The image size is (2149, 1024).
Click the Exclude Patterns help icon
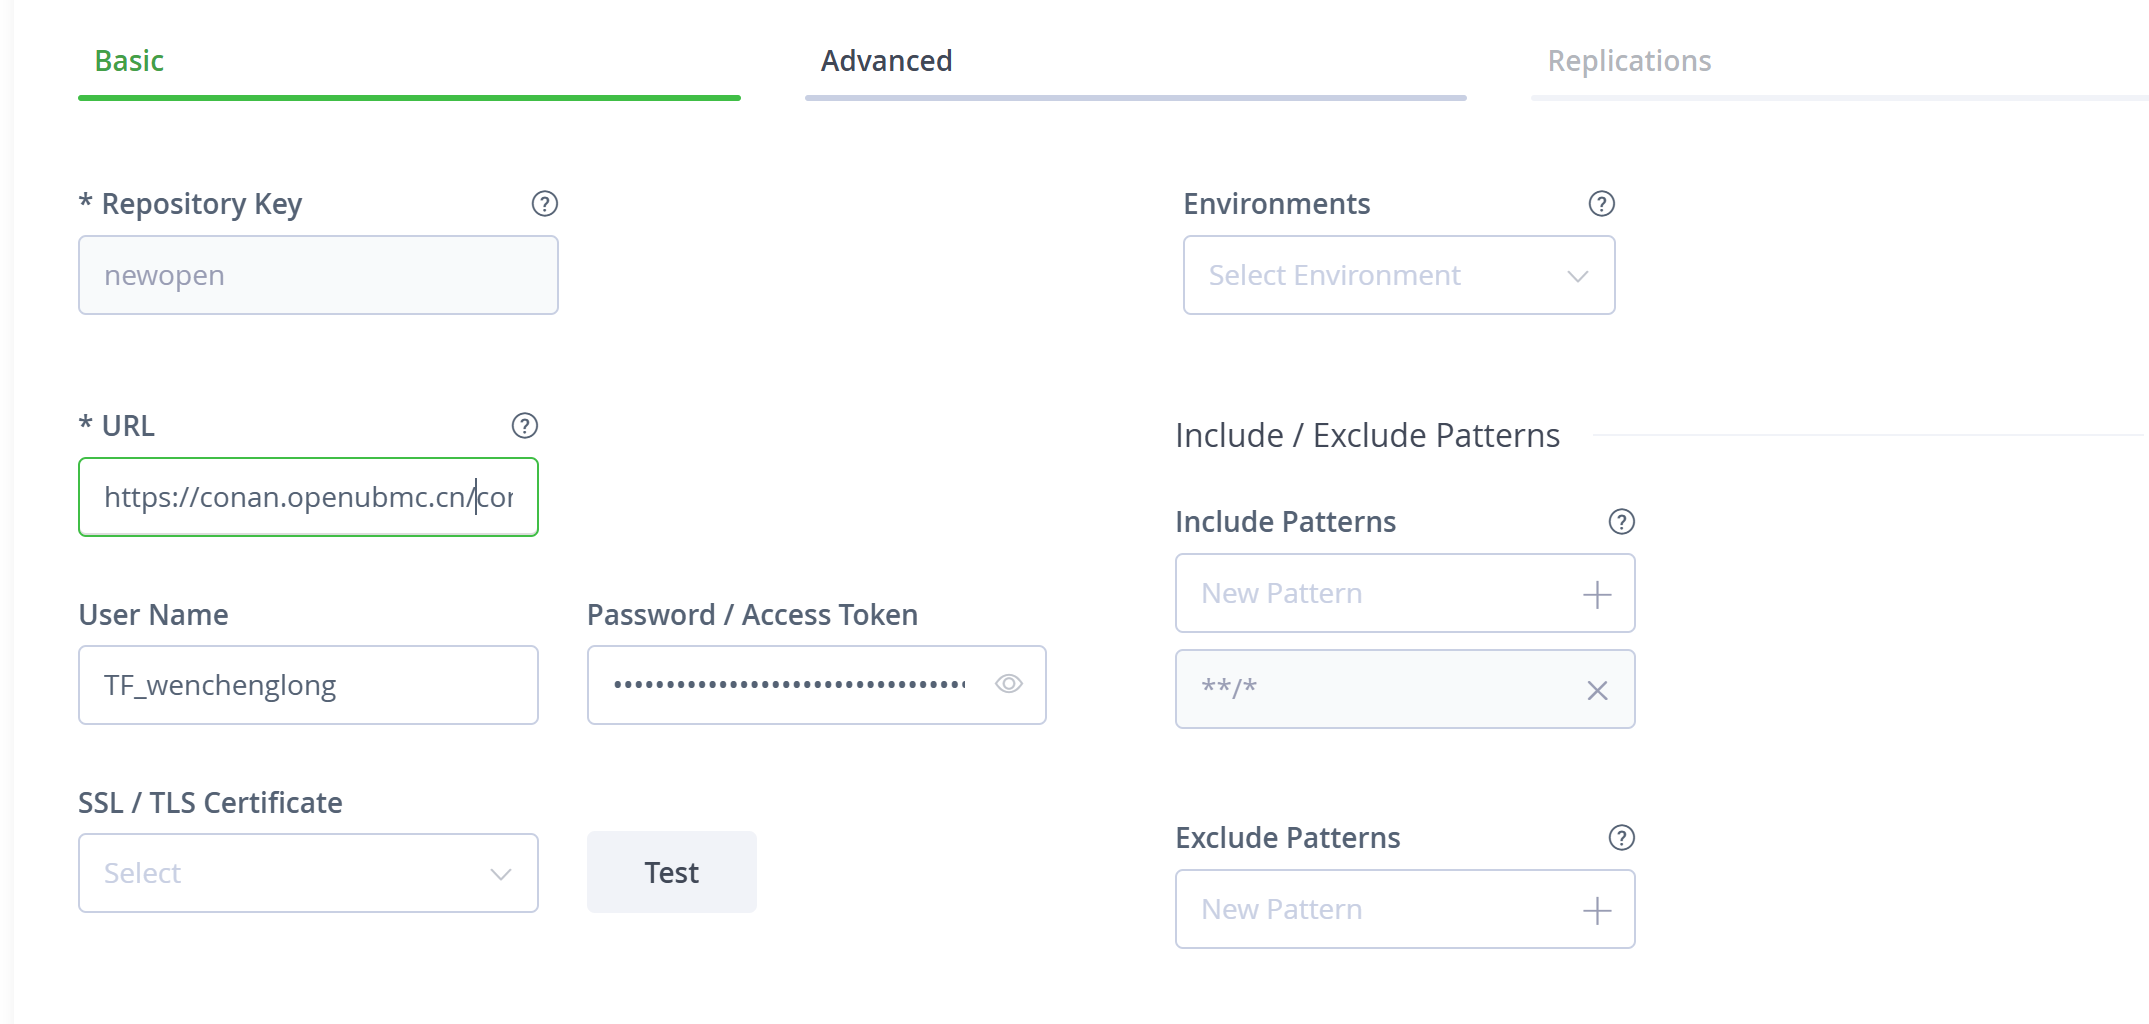point(1621,838)
